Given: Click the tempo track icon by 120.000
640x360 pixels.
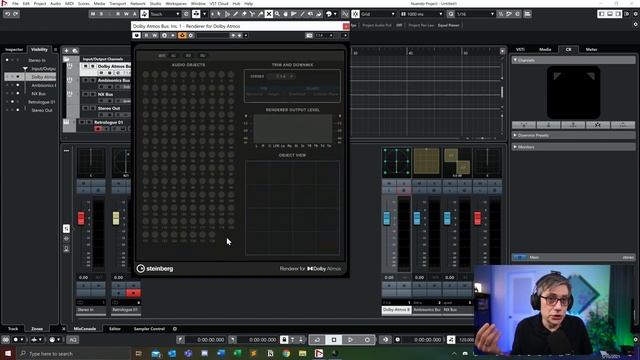Looking at the screenshot, I should point(451,340).
